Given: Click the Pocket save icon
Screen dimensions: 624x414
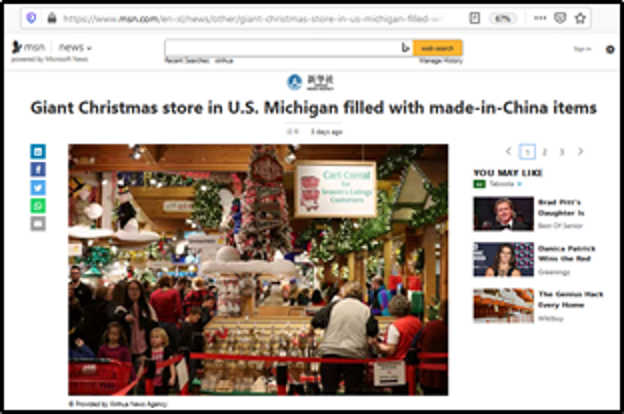Looking at the screenshot, I should [560, 18].
